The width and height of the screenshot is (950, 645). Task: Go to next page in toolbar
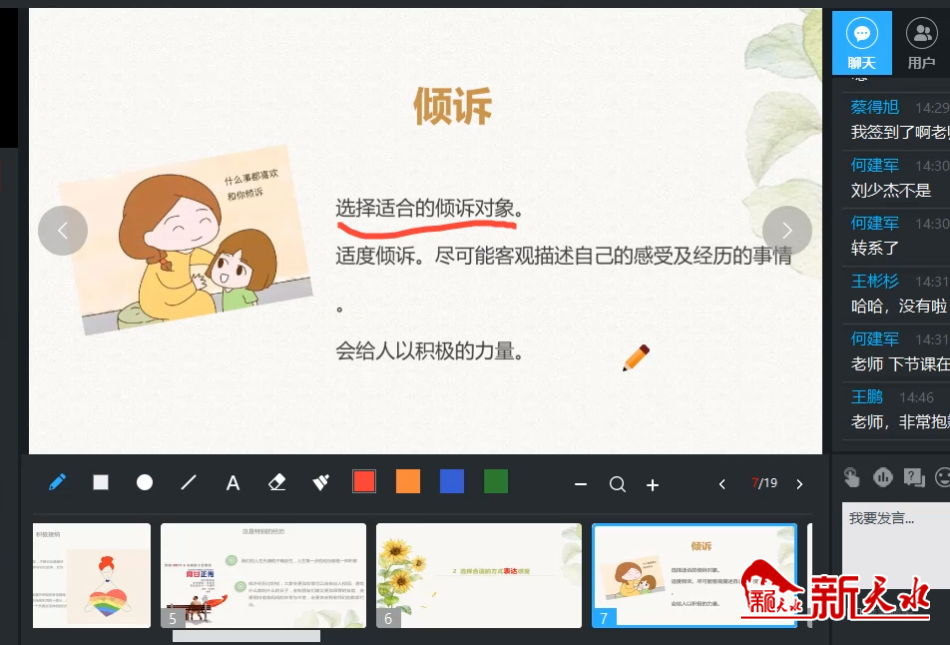point(799,484)
